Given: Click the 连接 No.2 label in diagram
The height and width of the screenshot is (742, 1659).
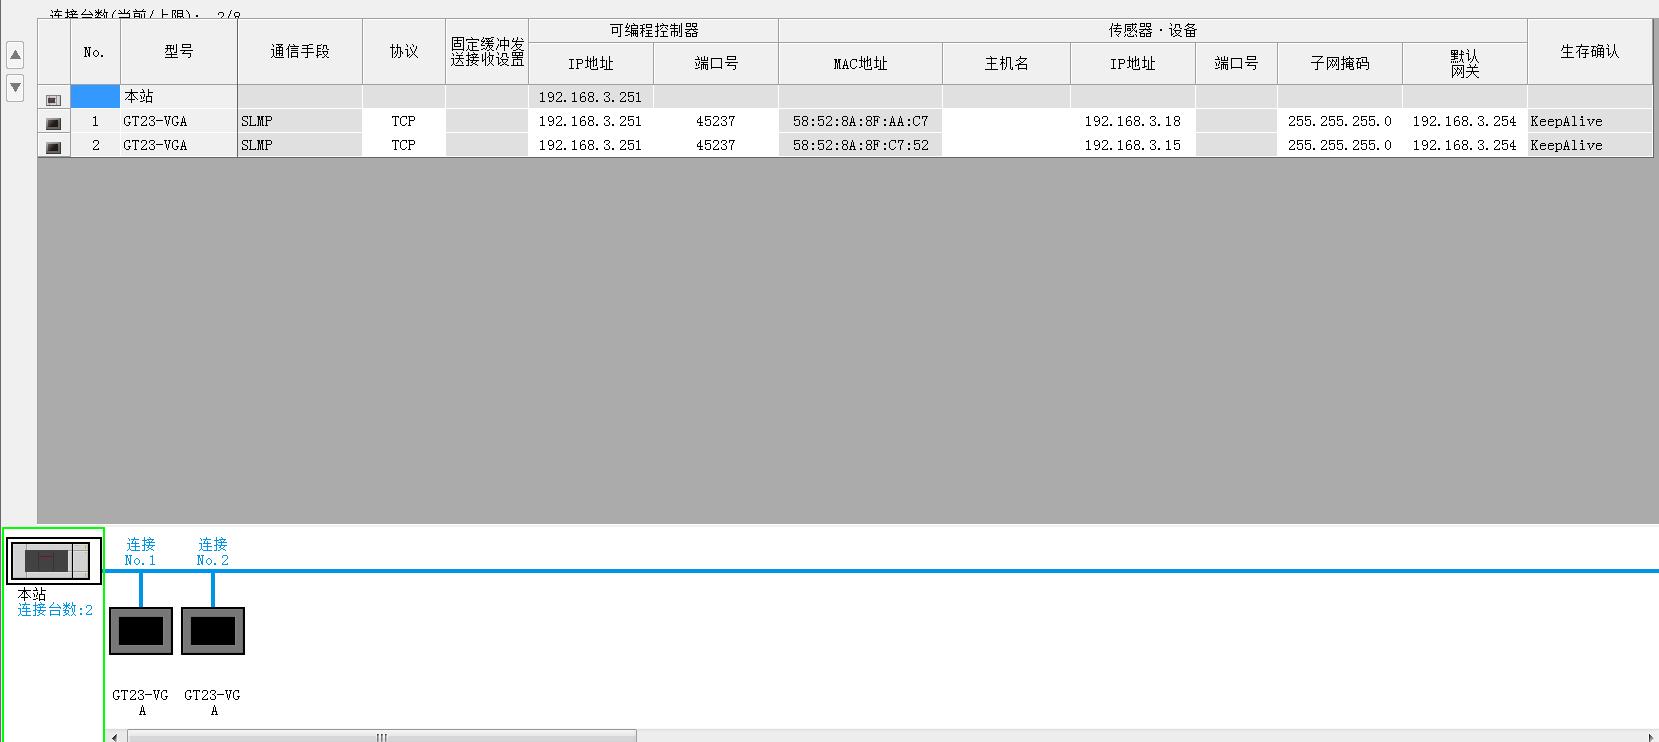Looking at the screenshot, I should 212,552.
